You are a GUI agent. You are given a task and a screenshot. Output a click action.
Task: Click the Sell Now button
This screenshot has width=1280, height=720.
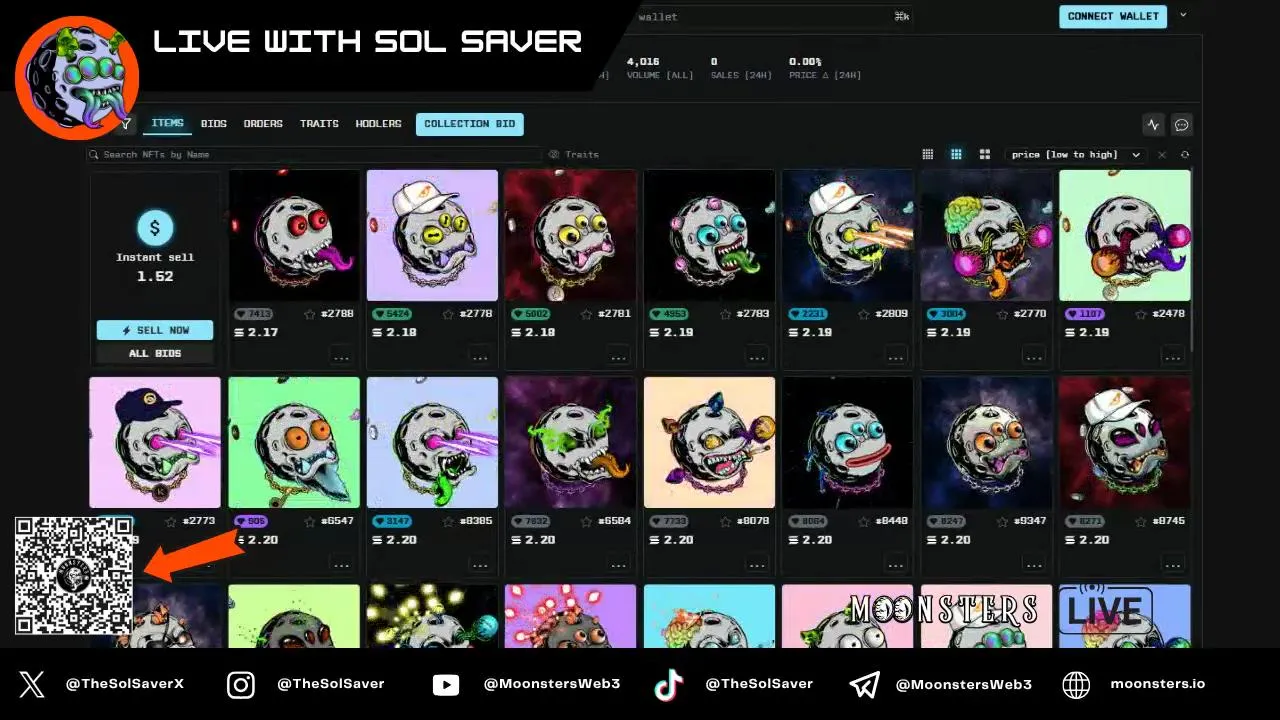(155, 330)
